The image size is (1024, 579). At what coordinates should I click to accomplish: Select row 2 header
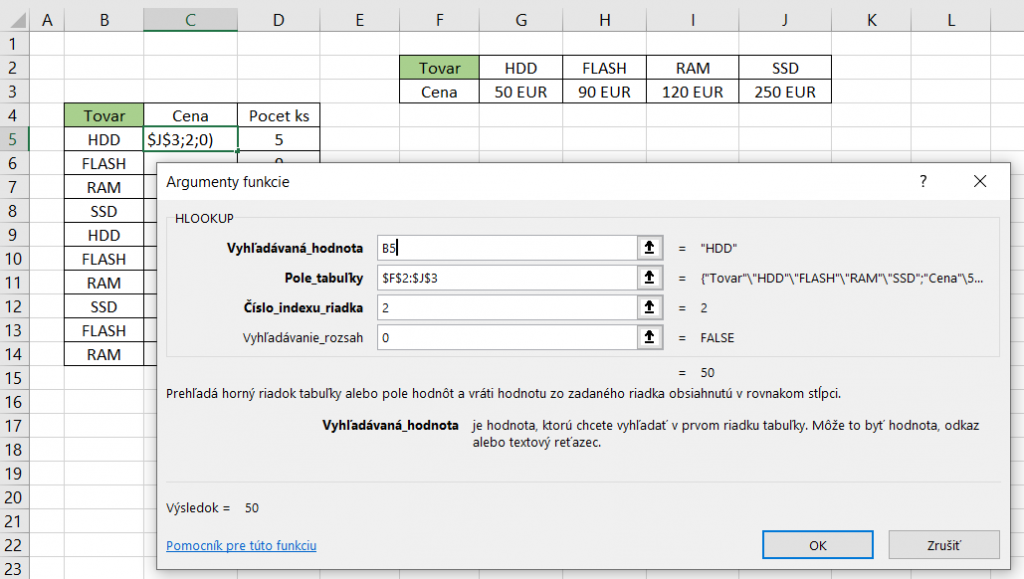tap(14, 68)
